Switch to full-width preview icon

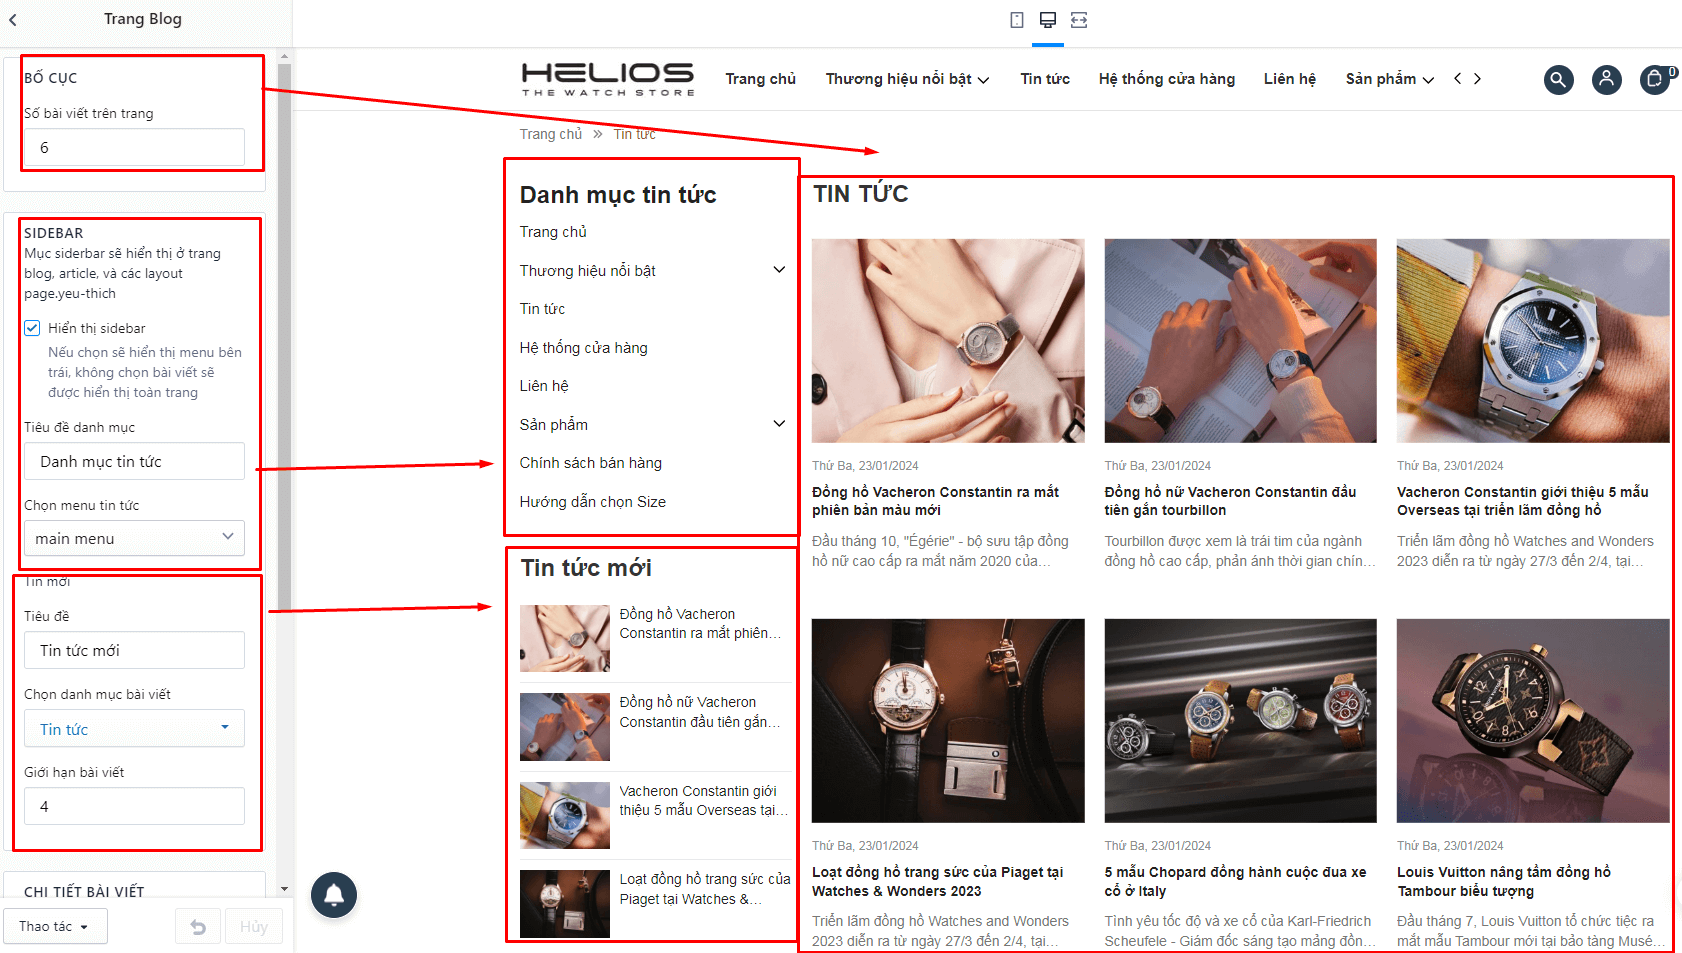point(1079,20)
